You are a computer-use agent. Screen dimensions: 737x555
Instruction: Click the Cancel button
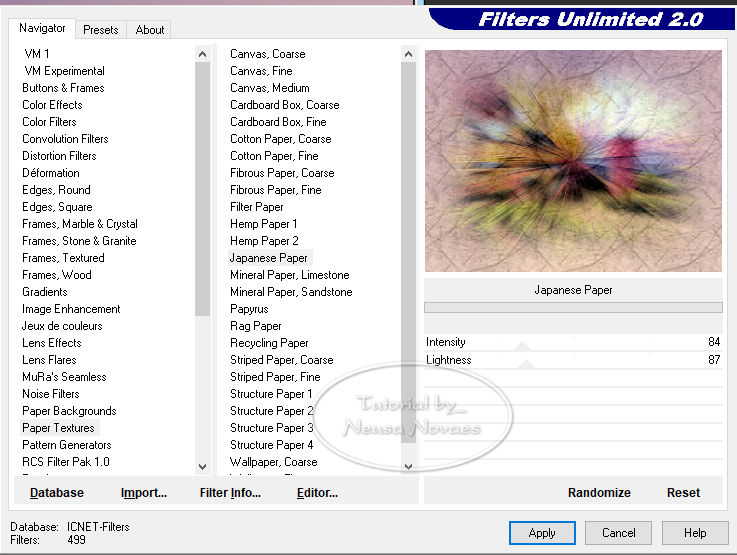[x=619, y=533]
